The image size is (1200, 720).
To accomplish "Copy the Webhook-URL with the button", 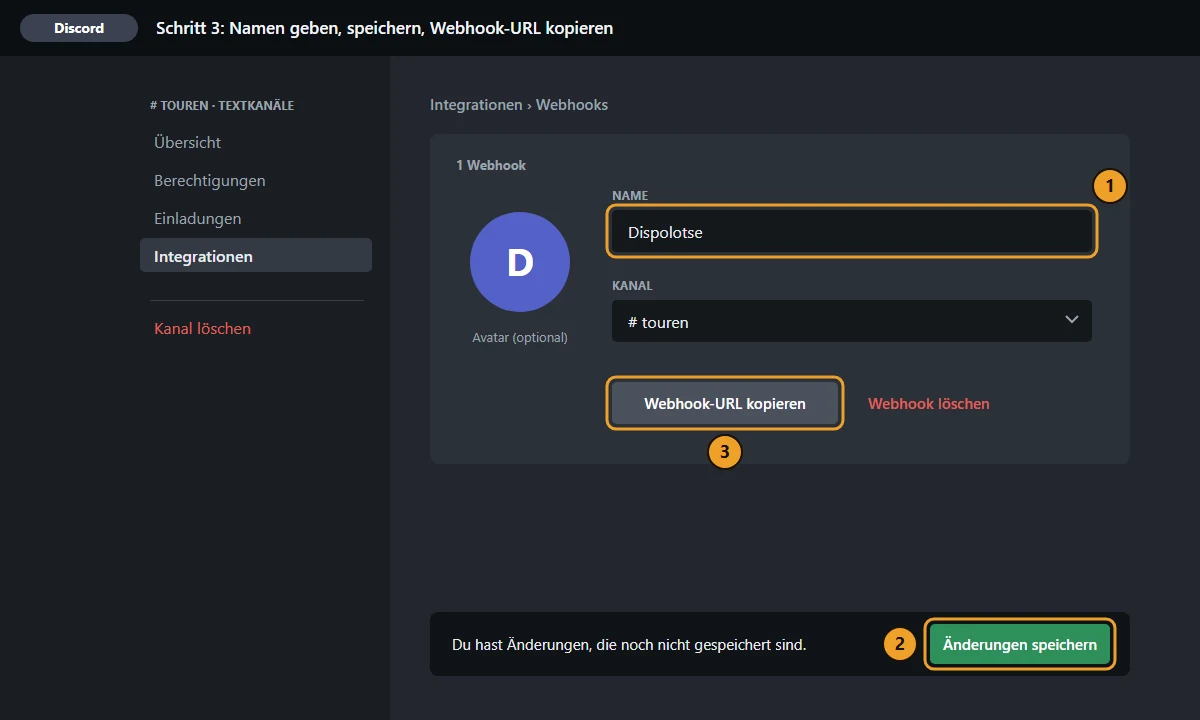I will pyautogui.click(x=725, y=404).
